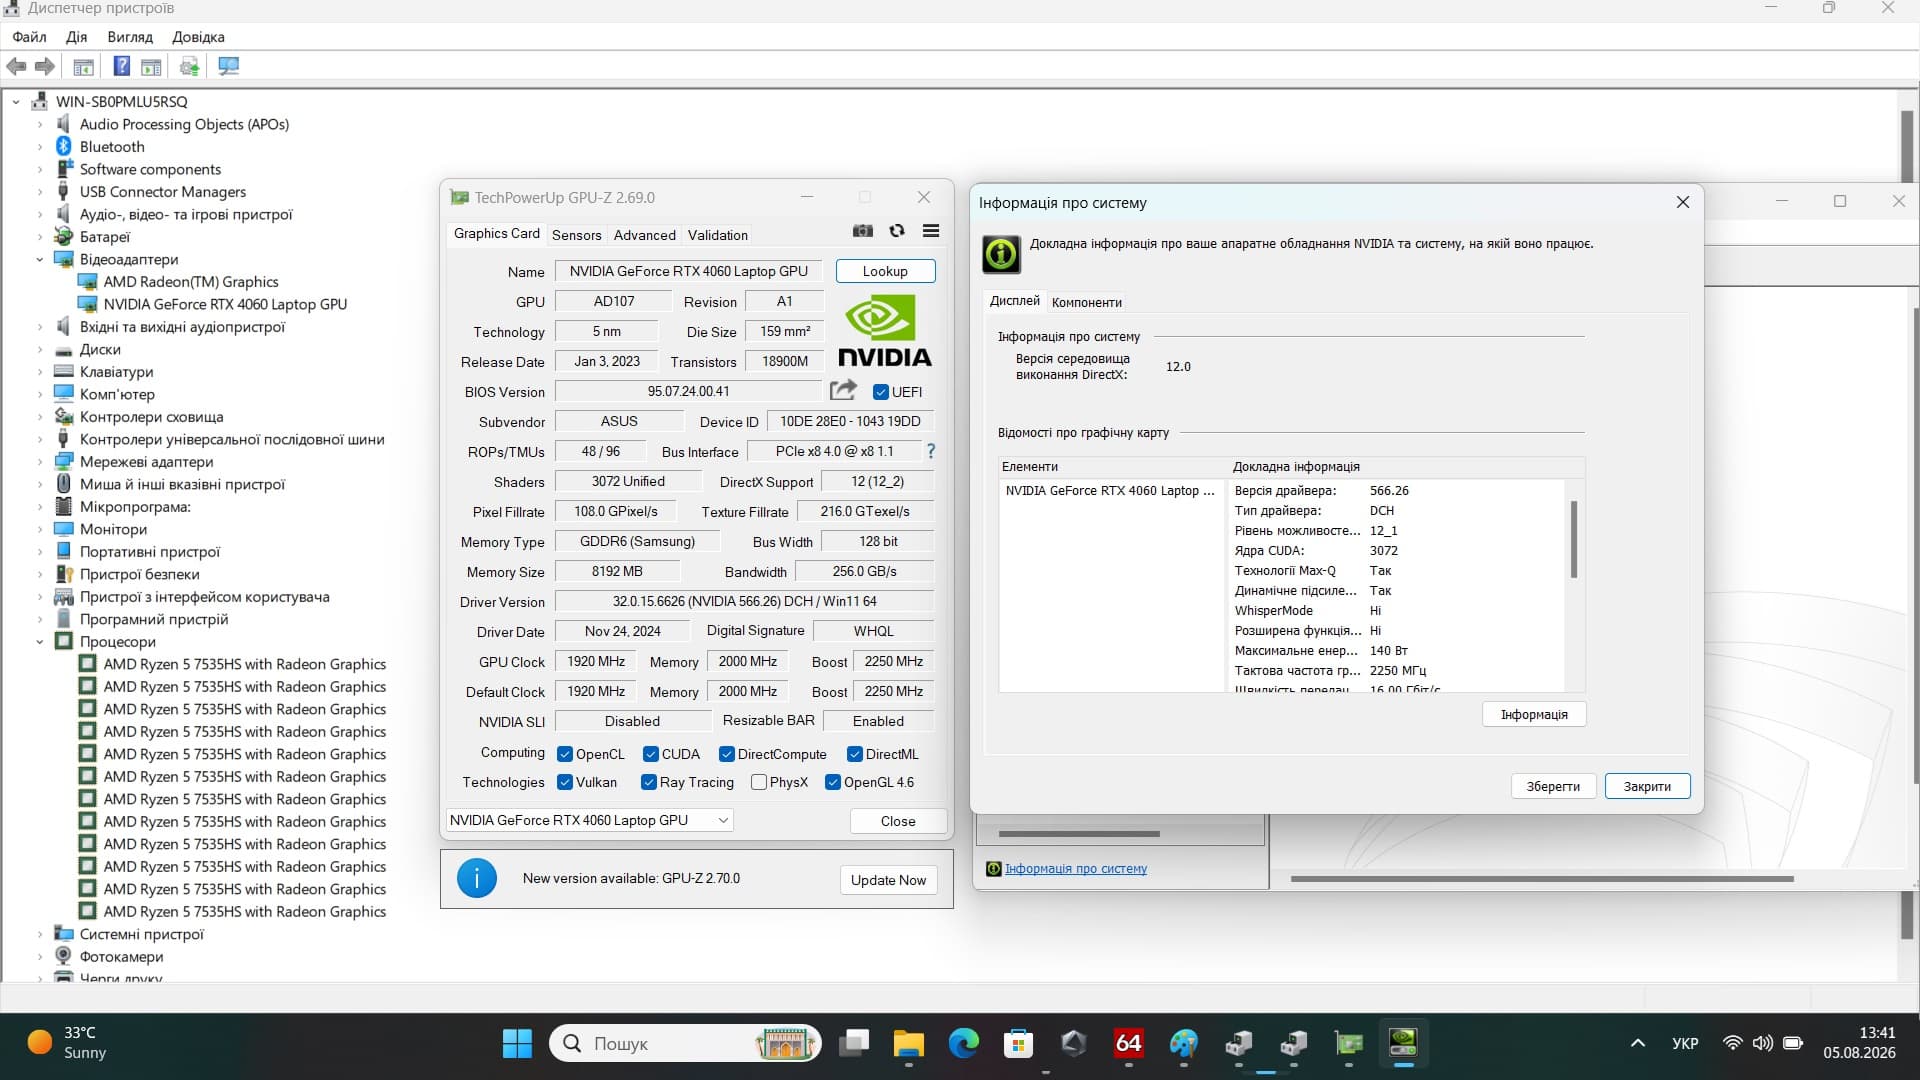Click the BIOS export share icon in GPU-Z
The height and width of the screenshot is (1080, 1920).
[x=843, y=390]
